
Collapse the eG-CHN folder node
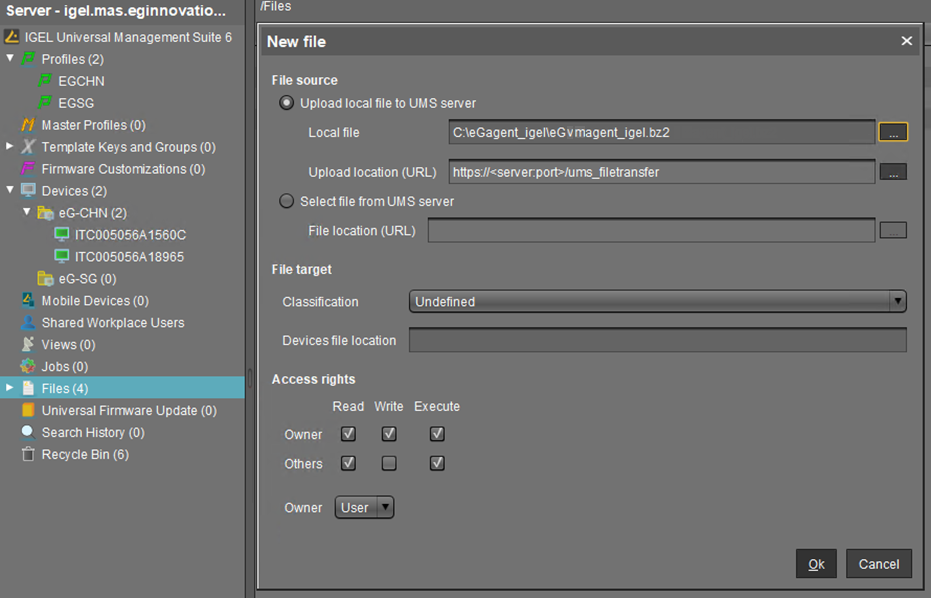[27, 212]
